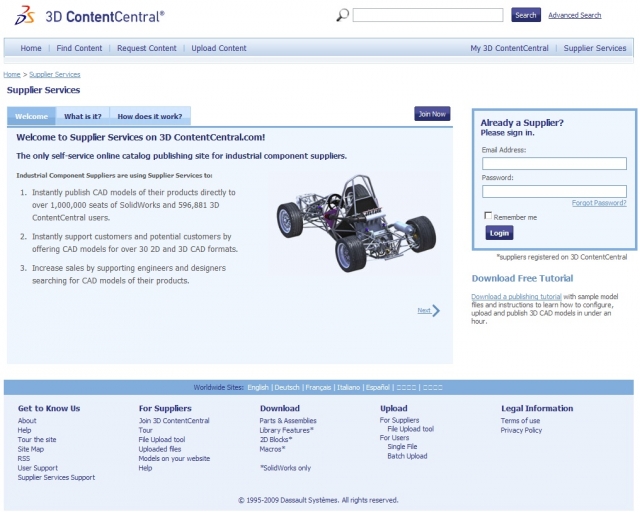Screen dimensions: 640x512
Task: Click the Next link text
Action: 424,310
